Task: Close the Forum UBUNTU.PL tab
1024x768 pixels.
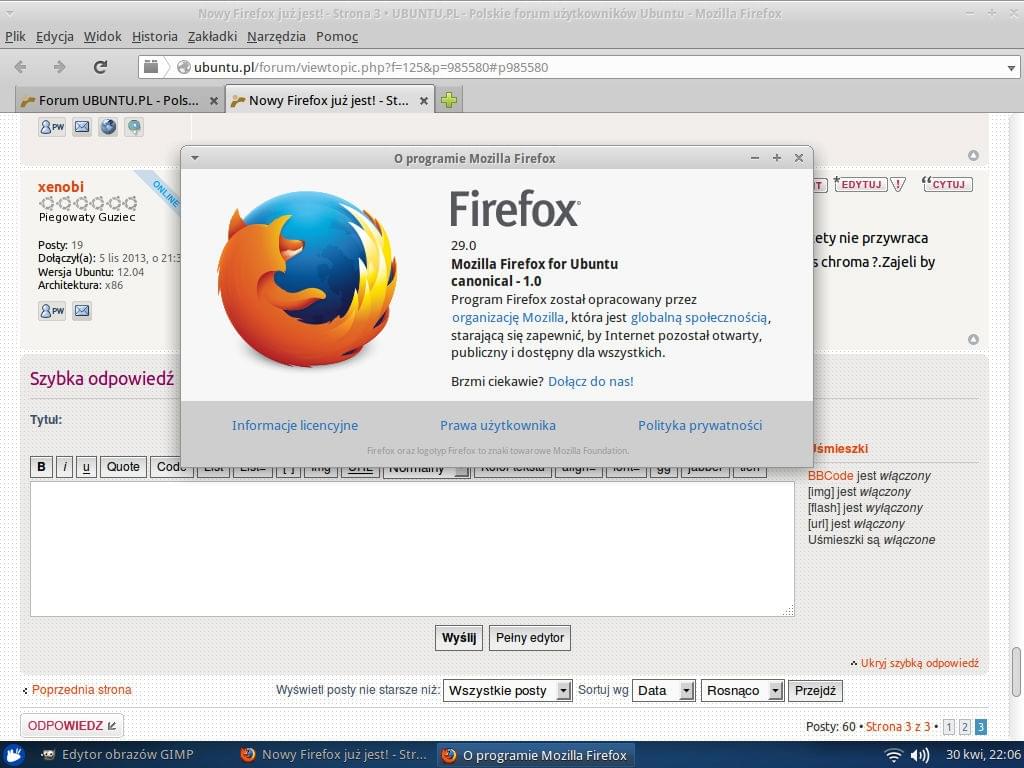Action: click(214, 101)
